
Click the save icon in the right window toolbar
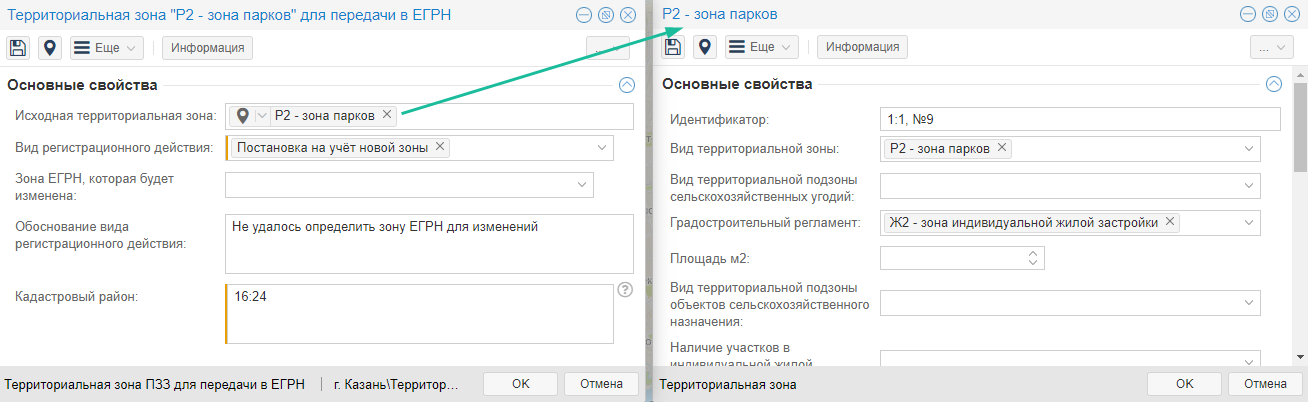pos(673,47)
